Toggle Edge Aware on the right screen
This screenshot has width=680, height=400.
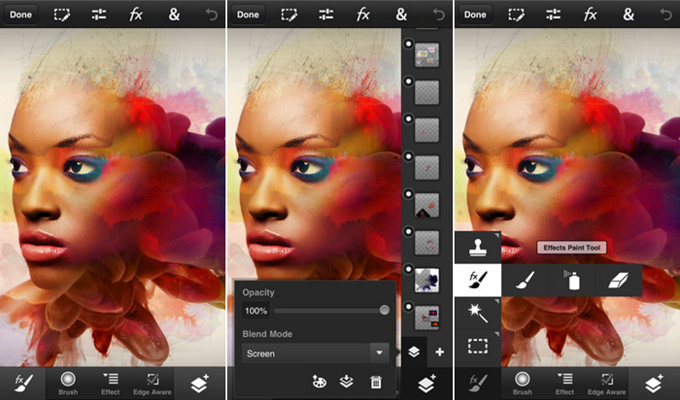pyautogui.click(x=607, y=383)
